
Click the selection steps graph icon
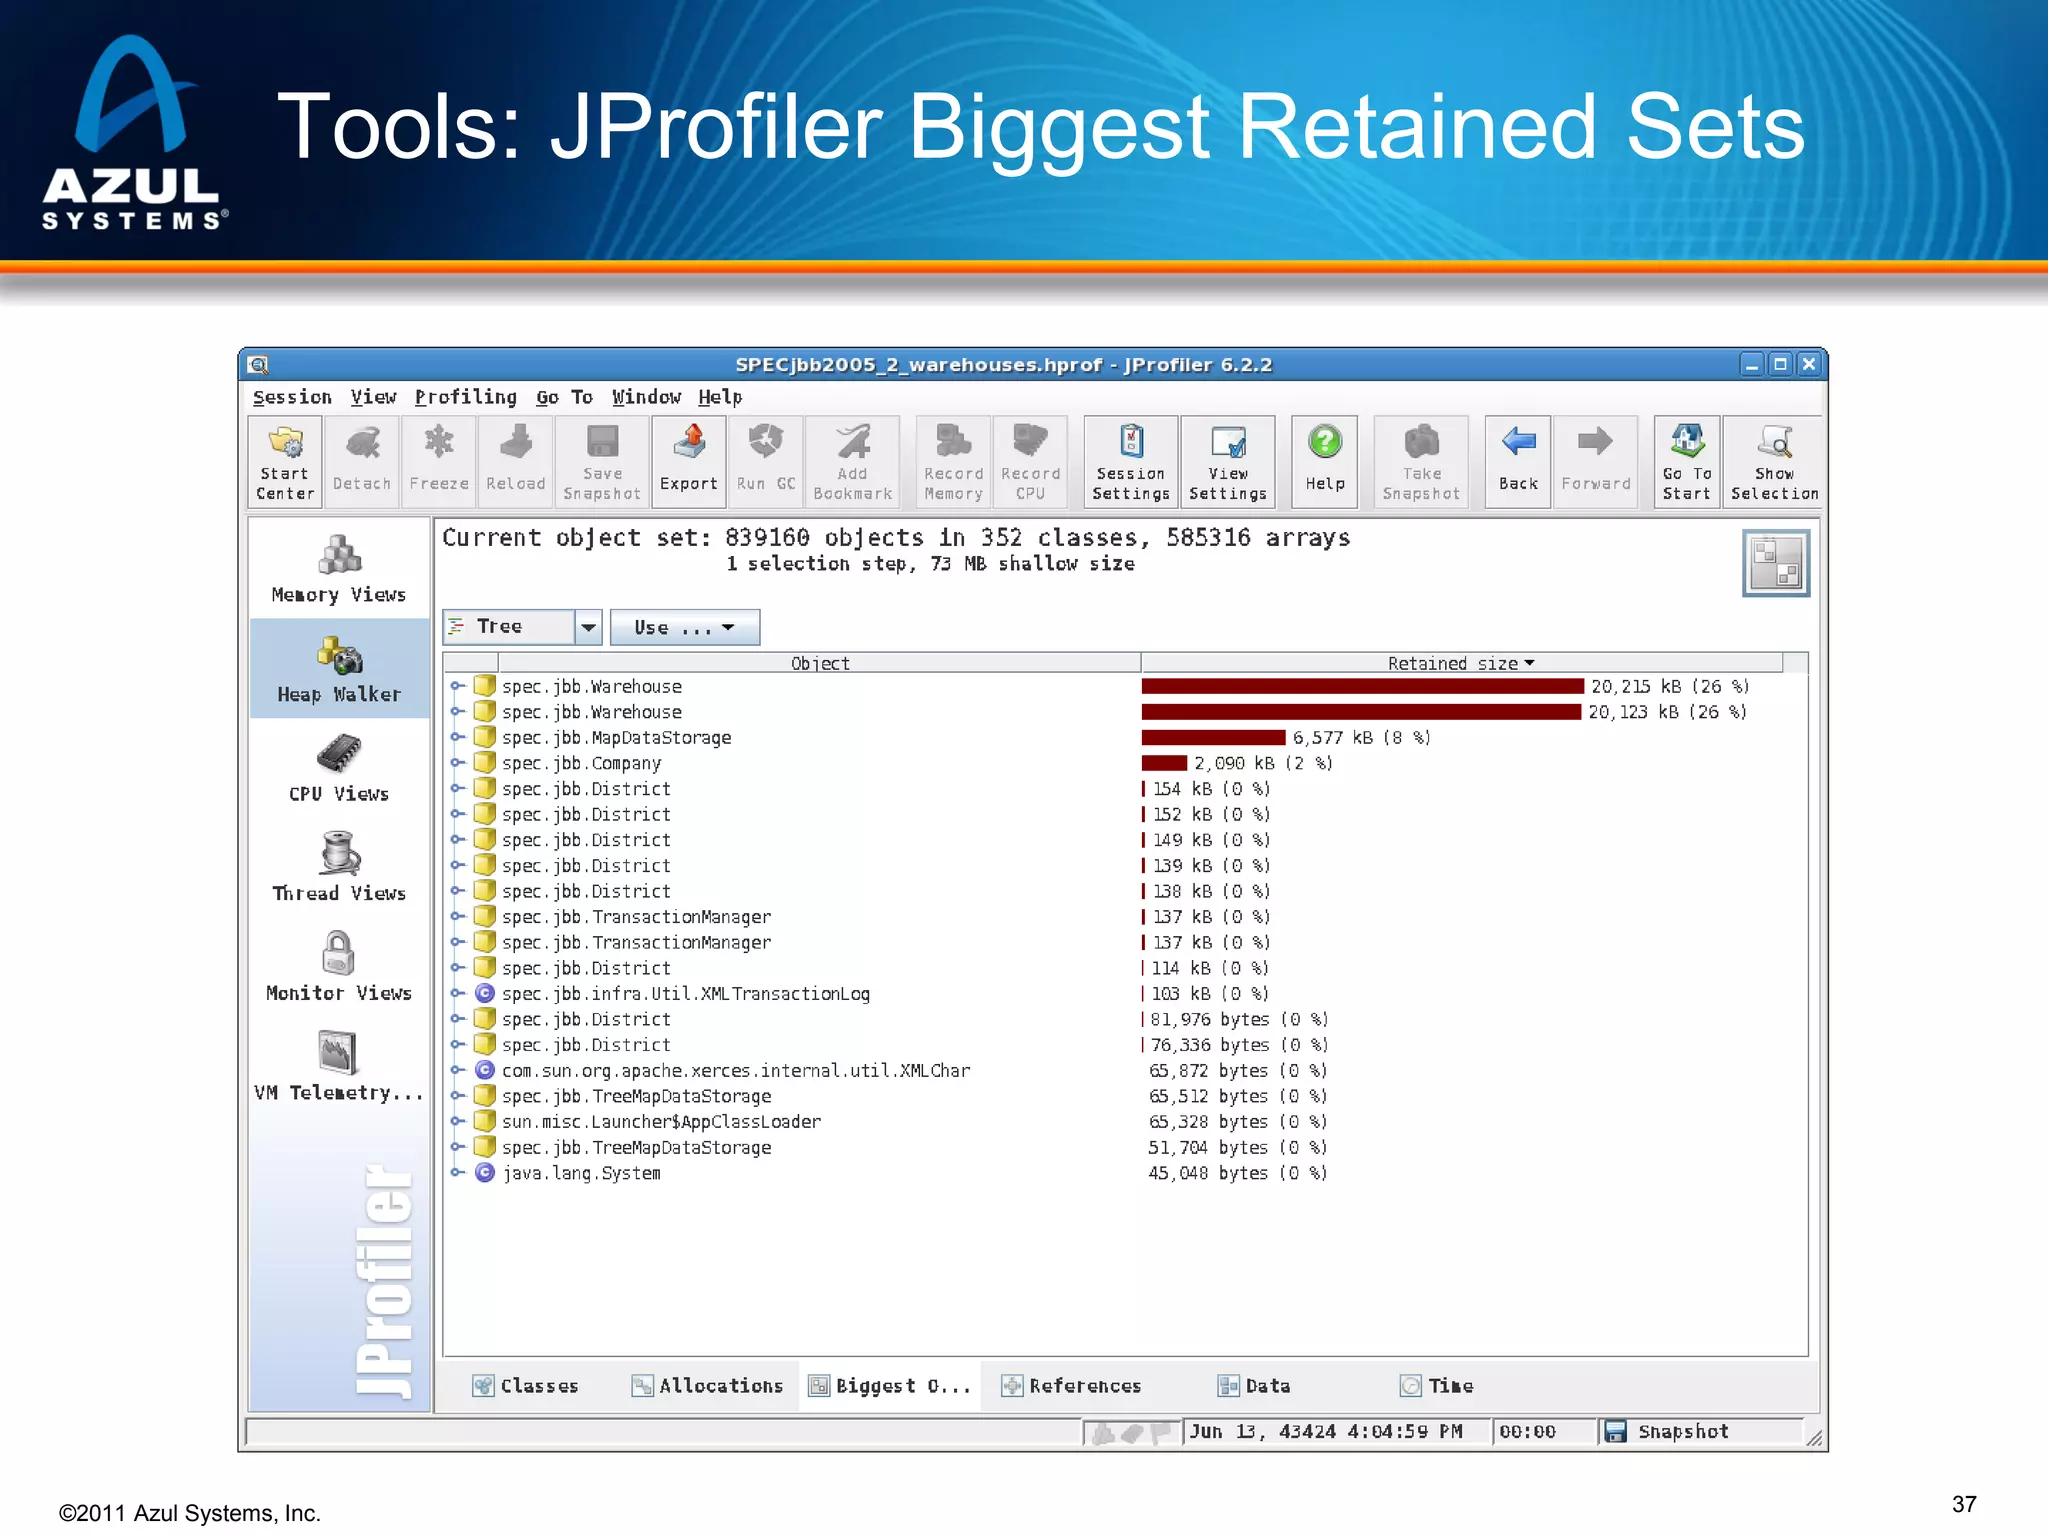tap(1775, 564)
